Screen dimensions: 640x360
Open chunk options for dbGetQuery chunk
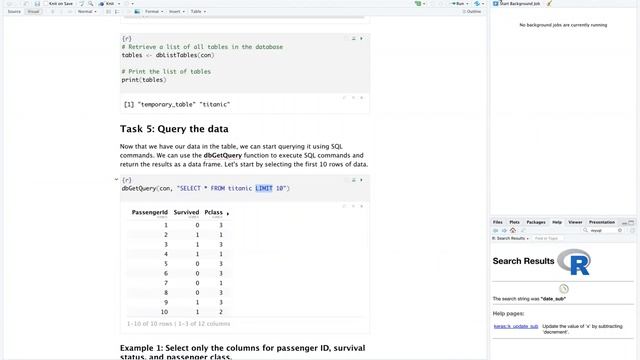click(345, 180)
